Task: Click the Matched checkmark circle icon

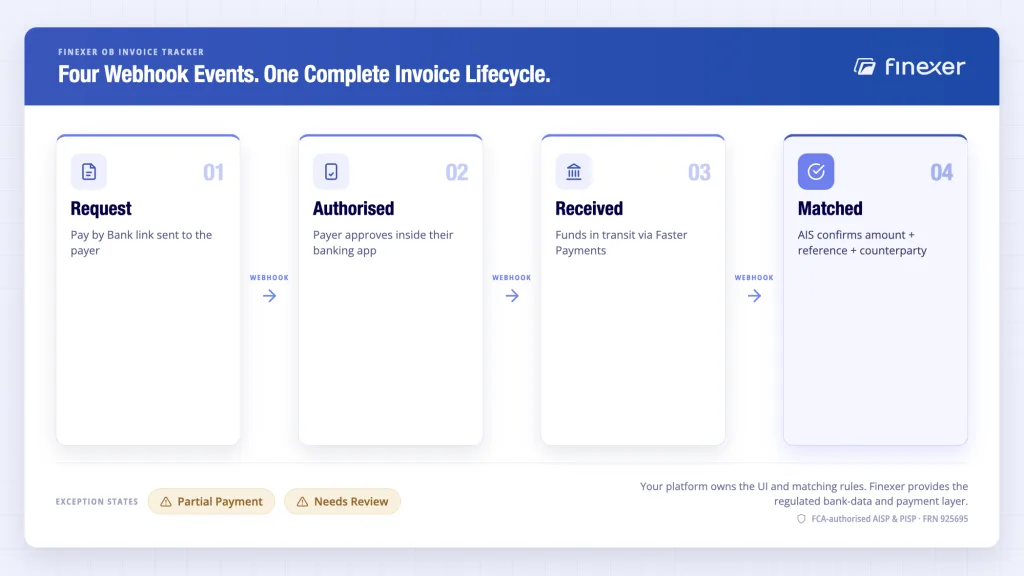Action: pyautogui.click(x=816, y=172)
